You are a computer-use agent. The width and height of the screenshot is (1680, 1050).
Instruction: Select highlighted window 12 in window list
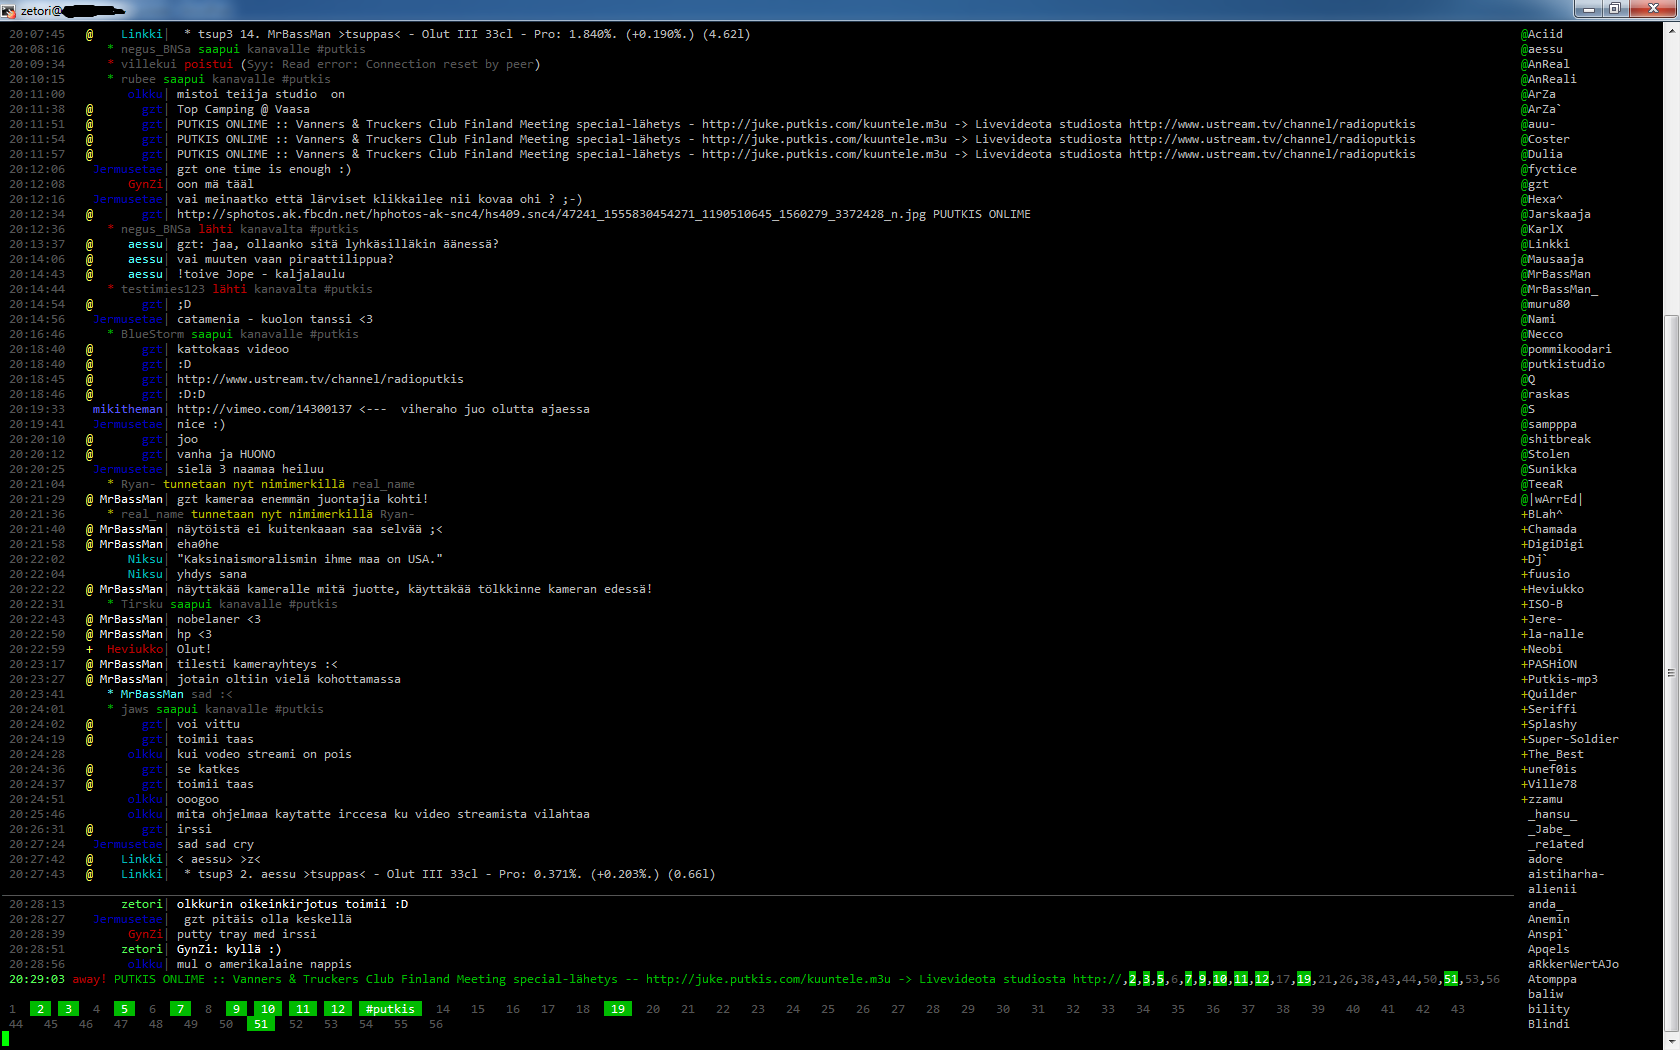tap(338, 1009)
